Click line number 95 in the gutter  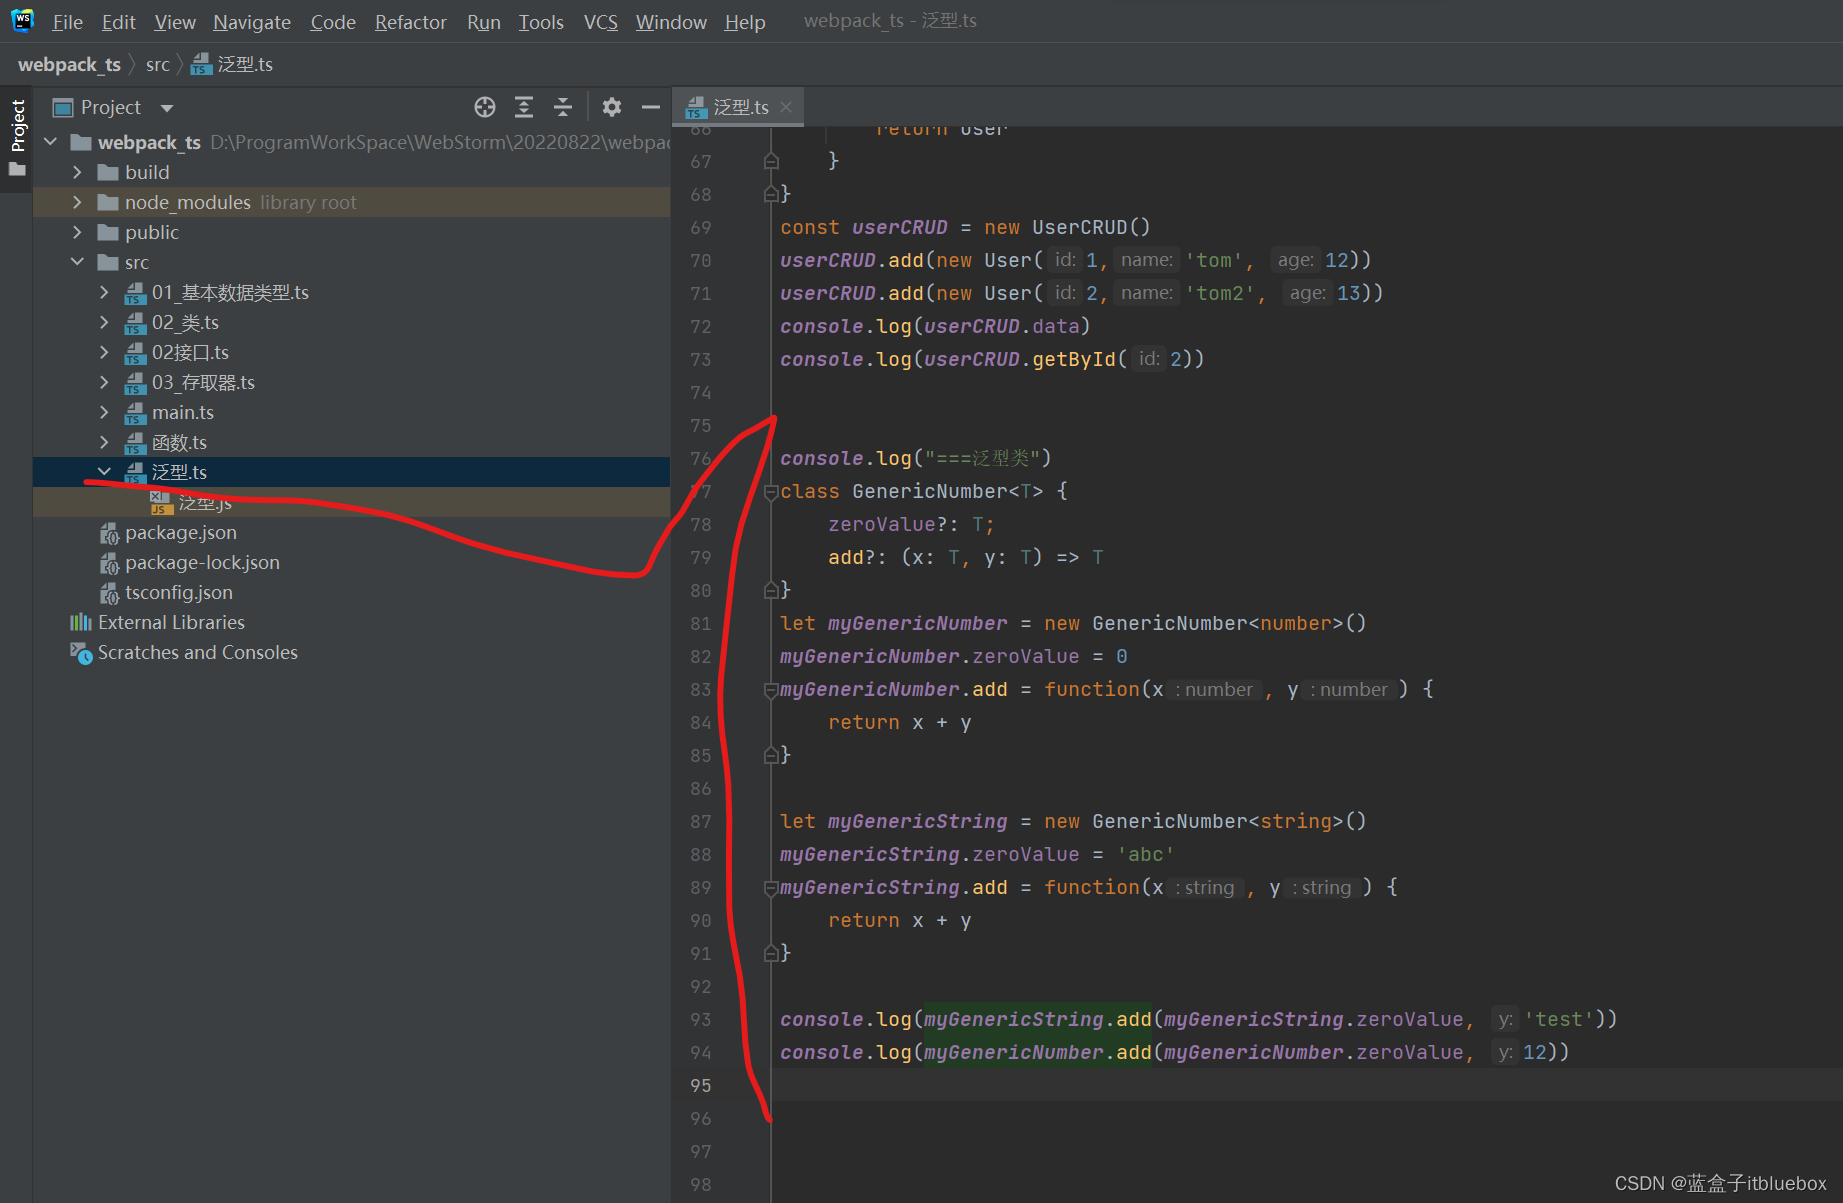click(701, 1085)
